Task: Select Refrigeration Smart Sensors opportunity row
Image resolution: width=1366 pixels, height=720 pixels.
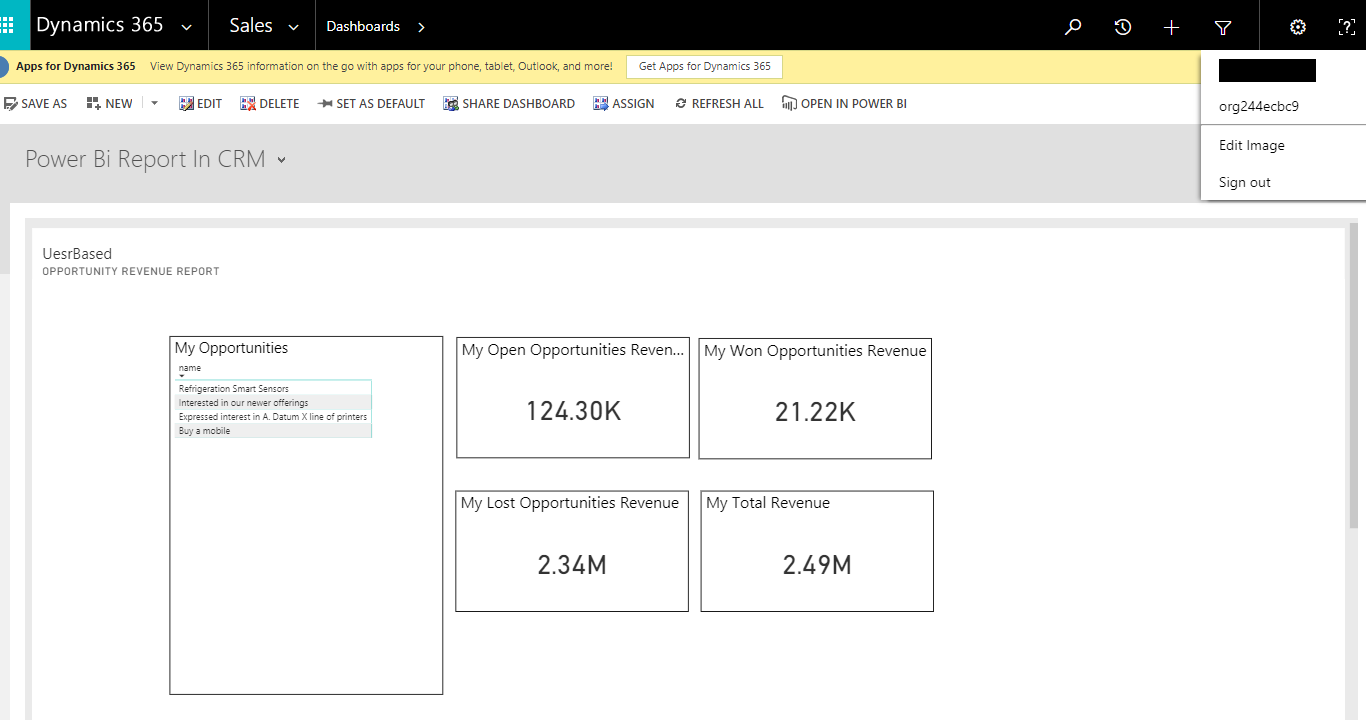Action: click(273, 388)
